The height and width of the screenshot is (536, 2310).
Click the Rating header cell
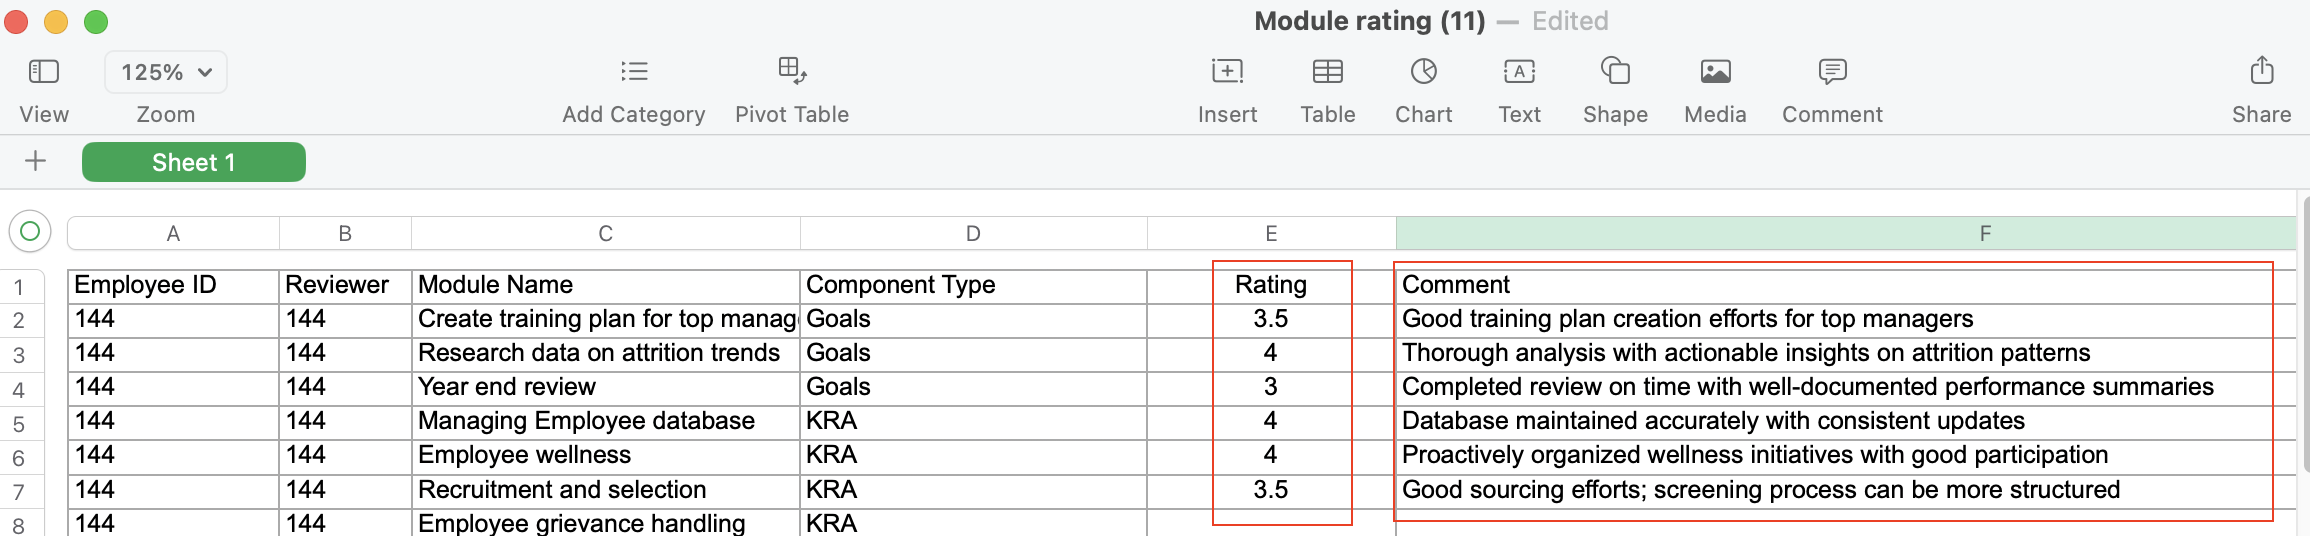click(x=1270, y=285)
